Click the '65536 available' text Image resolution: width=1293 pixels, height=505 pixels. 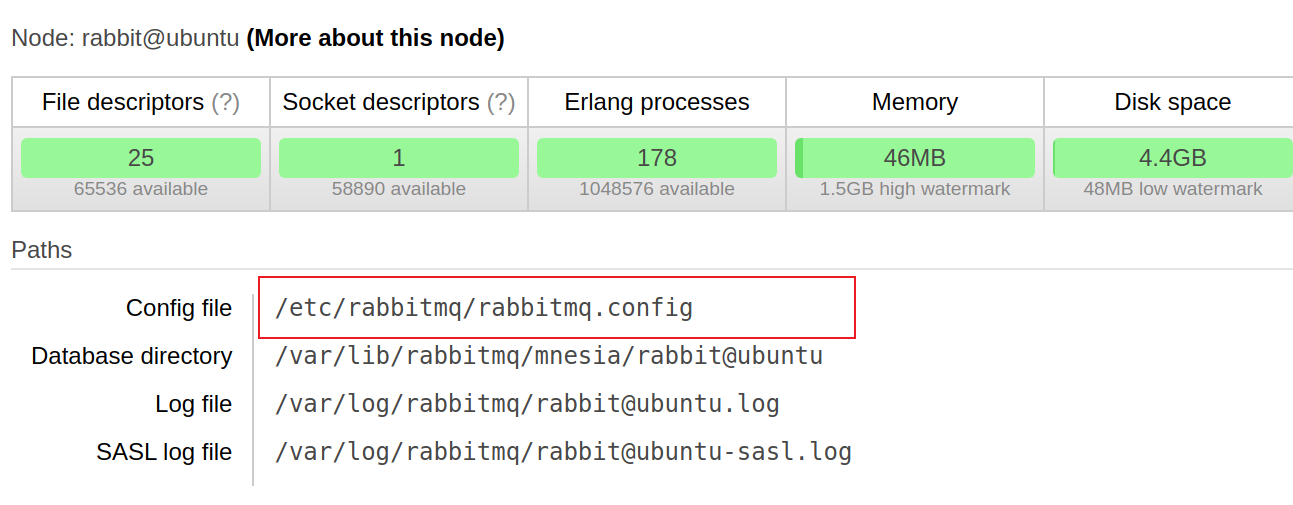tap(141, 189)
